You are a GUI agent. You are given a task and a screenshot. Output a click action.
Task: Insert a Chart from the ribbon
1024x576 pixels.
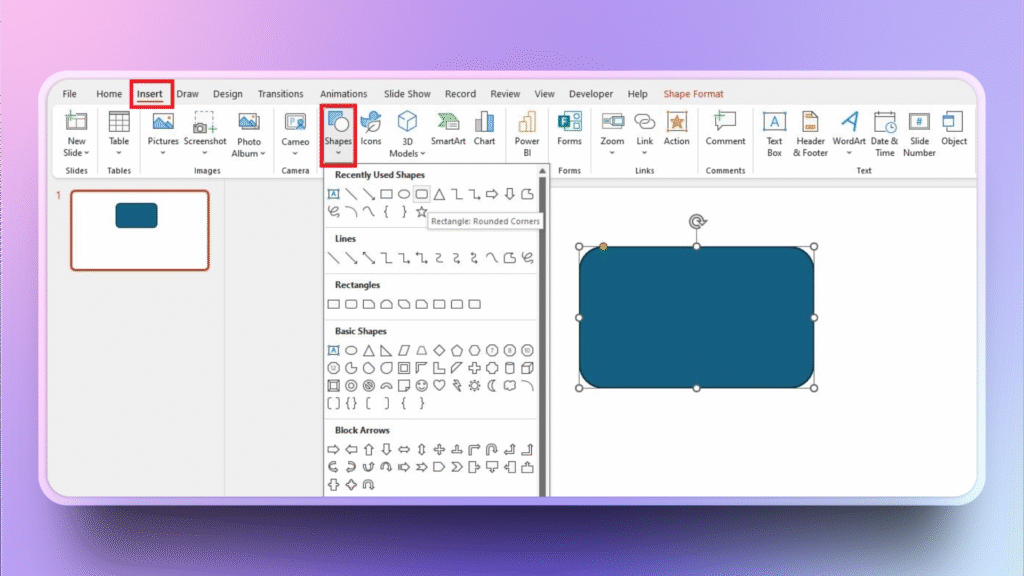[x=484, y=123]
